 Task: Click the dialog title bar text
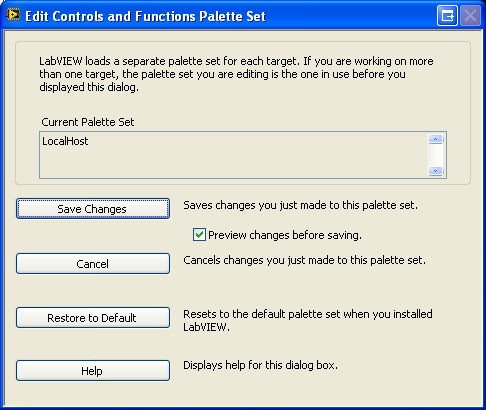click(145, 16)
